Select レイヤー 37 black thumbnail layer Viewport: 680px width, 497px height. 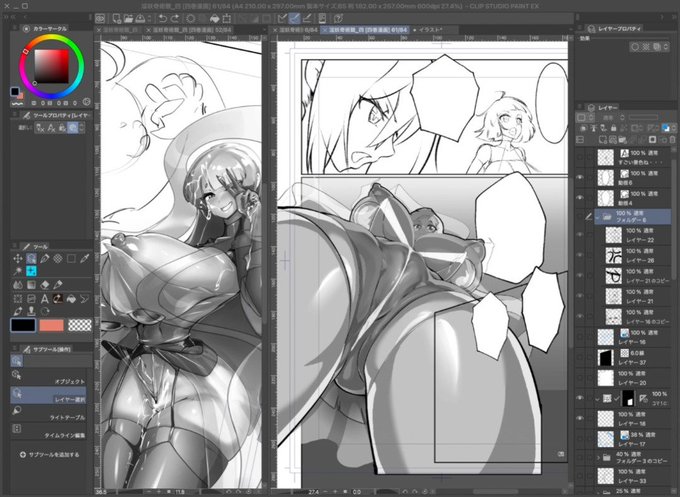click(x=605, y=358)
